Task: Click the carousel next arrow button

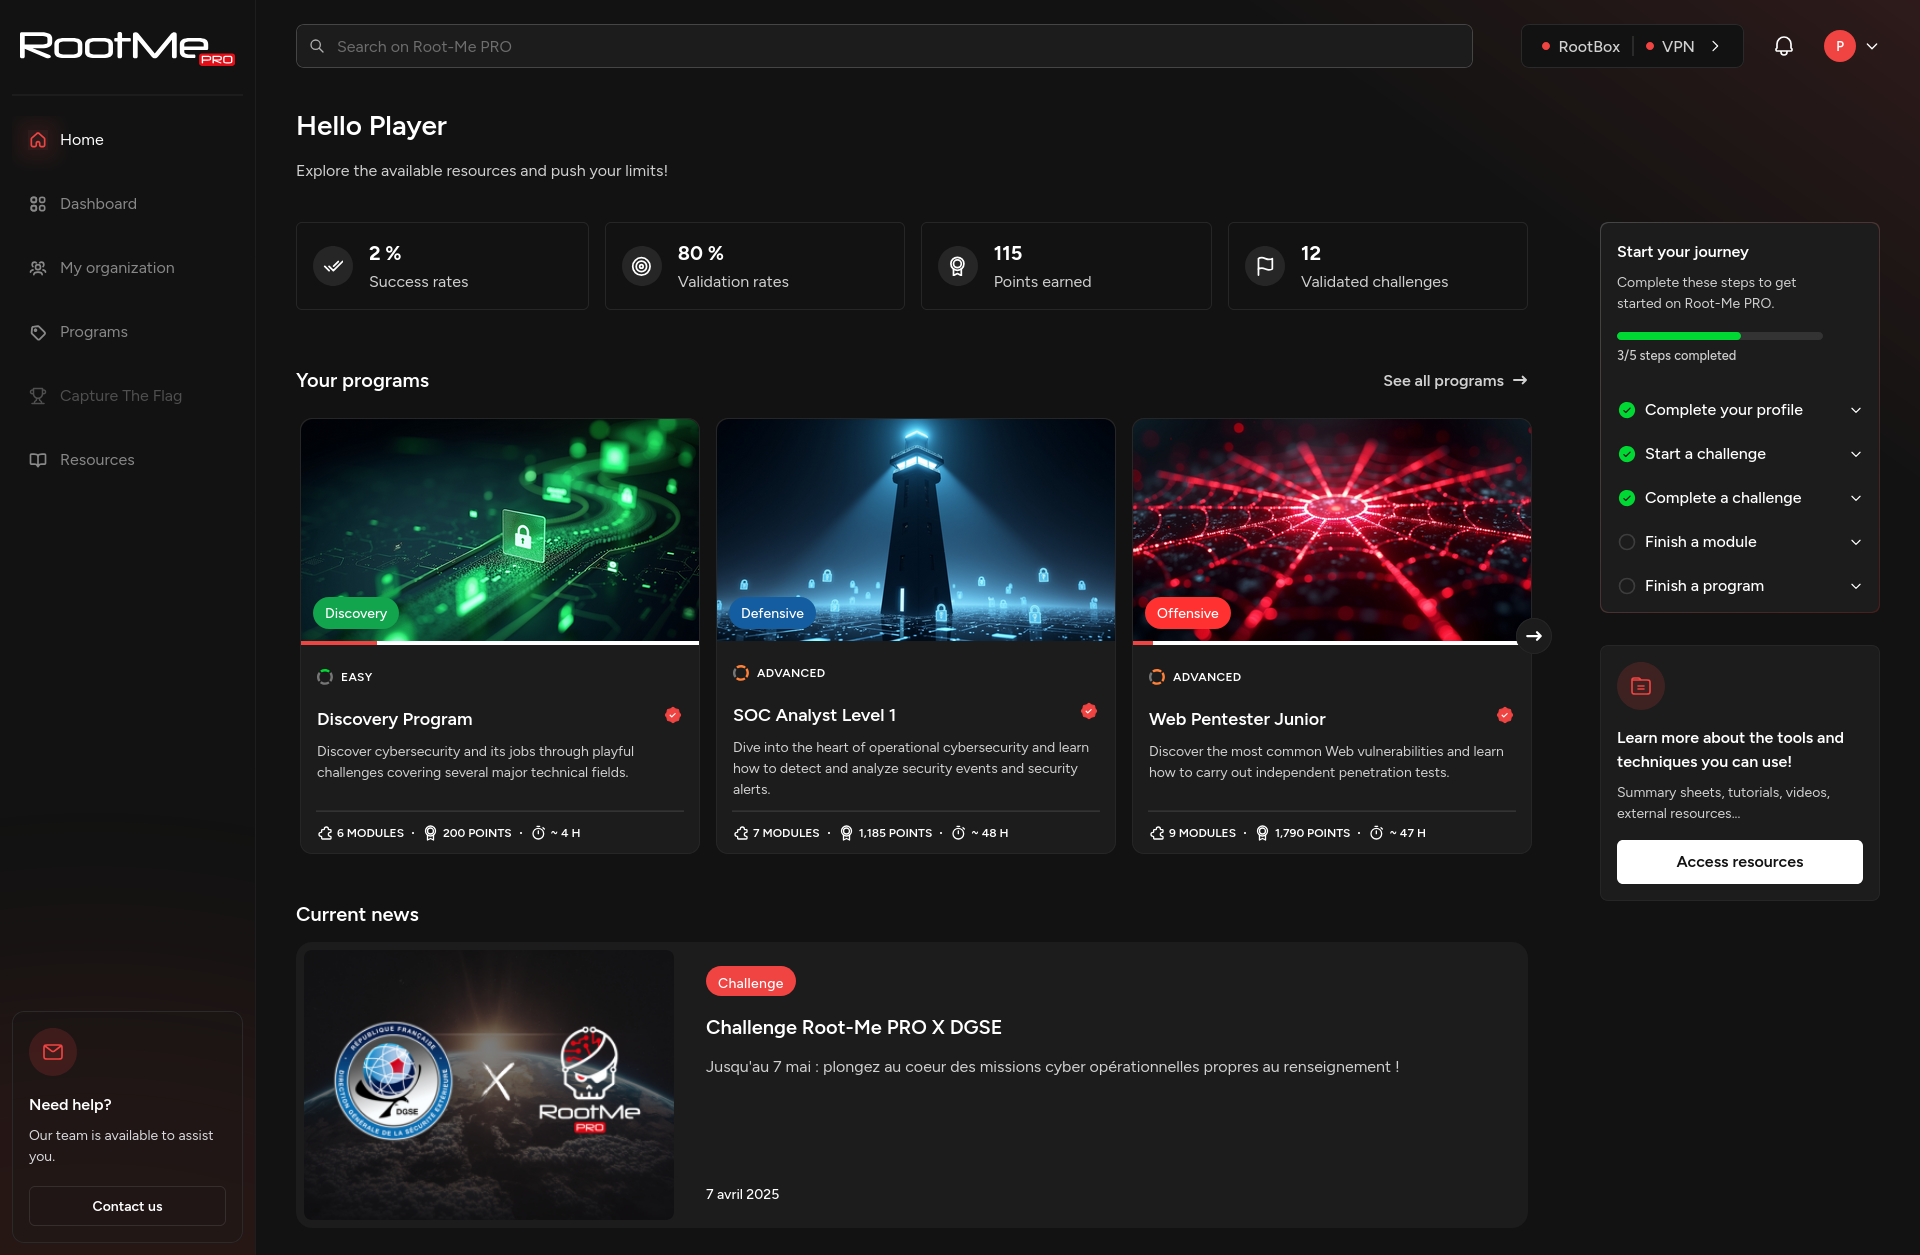Action: (1534, 636)
